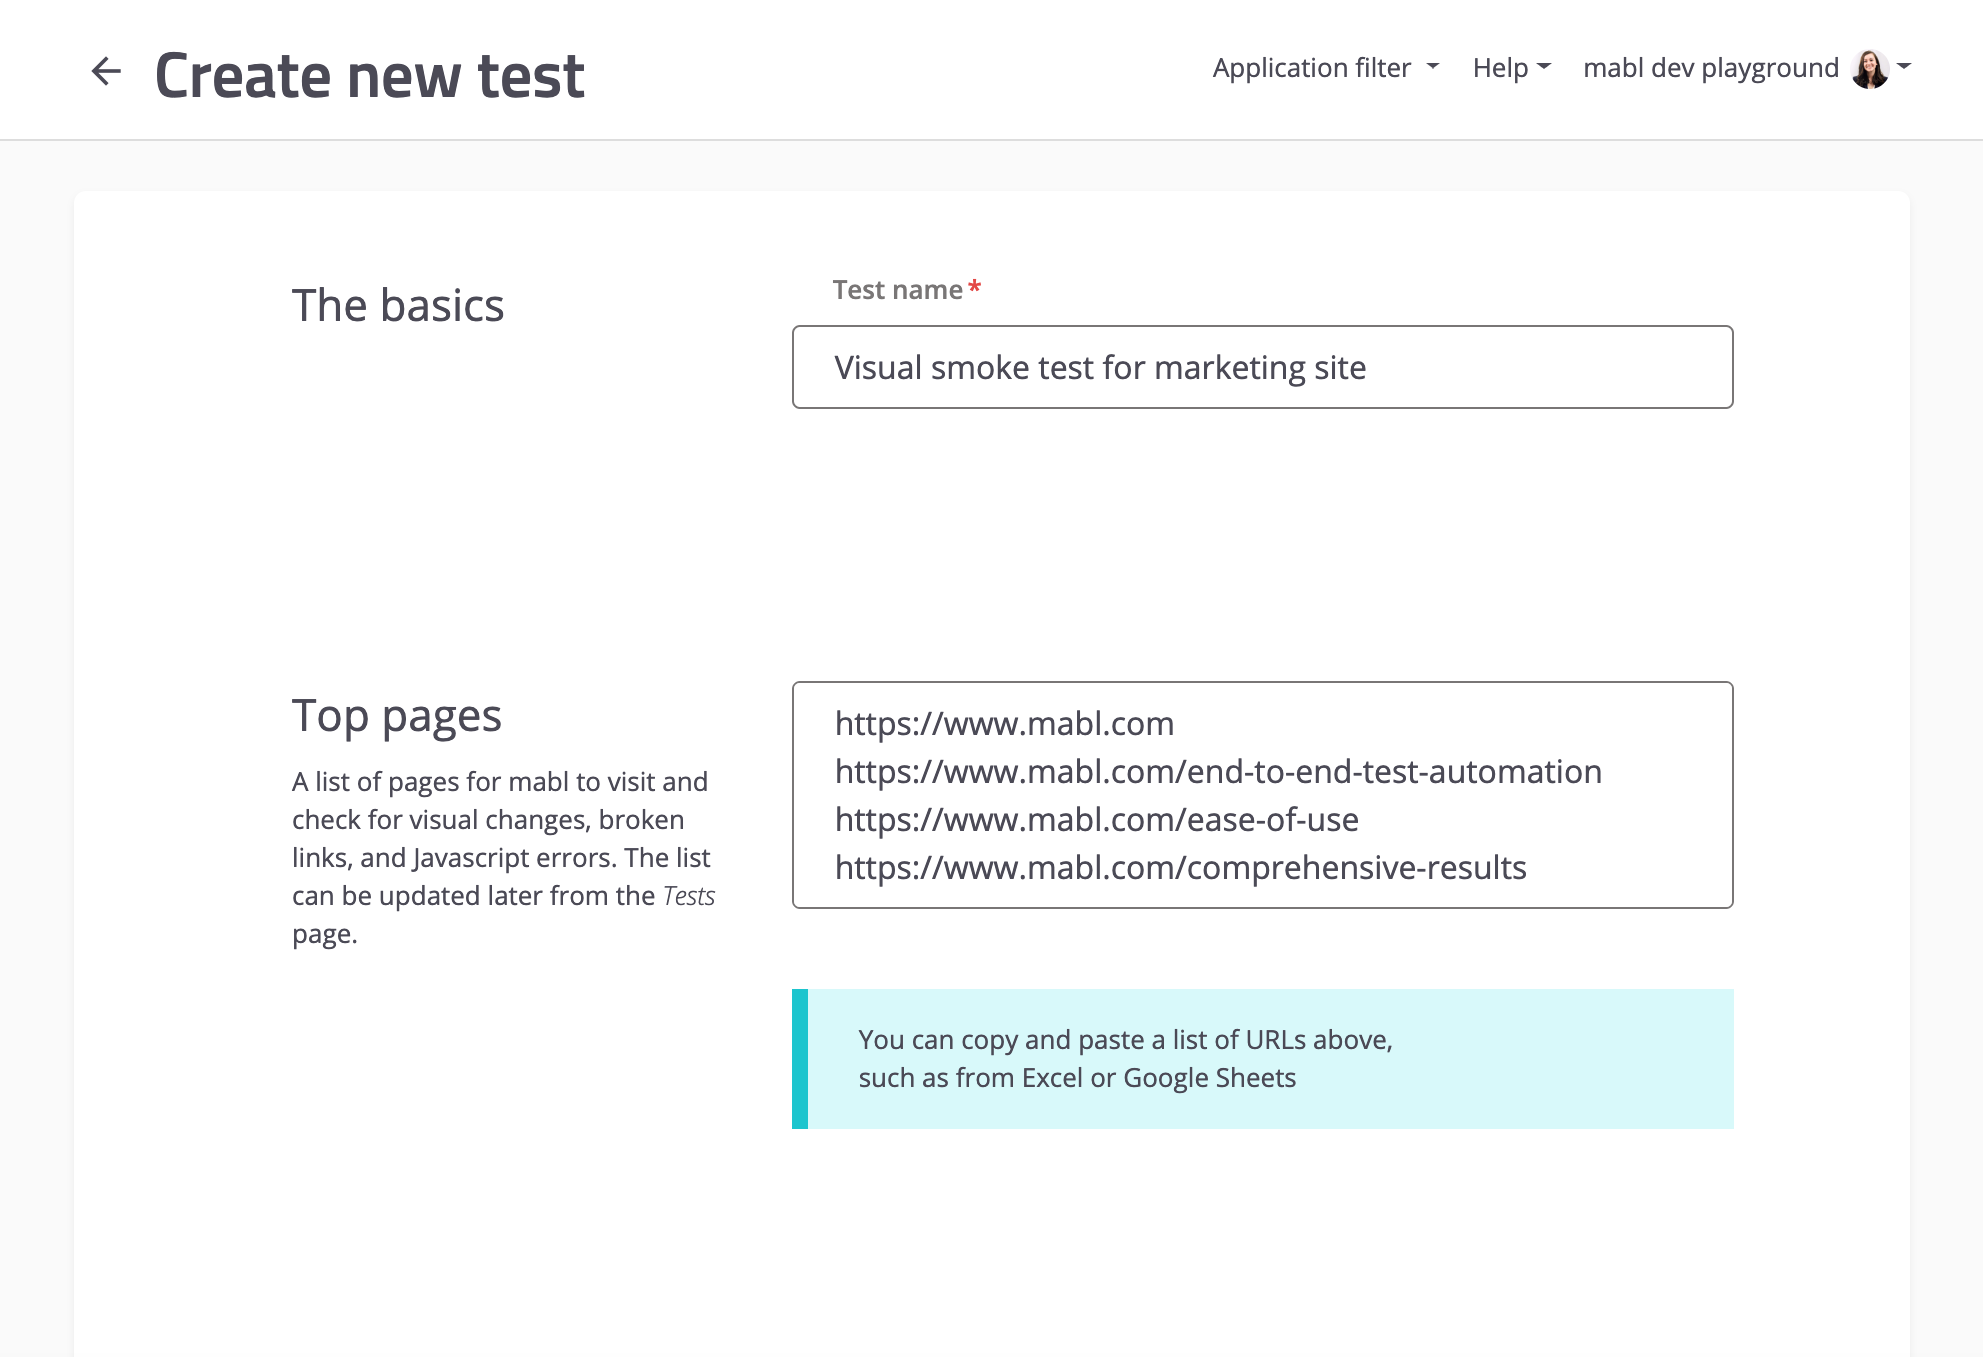
Task: Click the user avatar picture
Action: point(1869,69)
